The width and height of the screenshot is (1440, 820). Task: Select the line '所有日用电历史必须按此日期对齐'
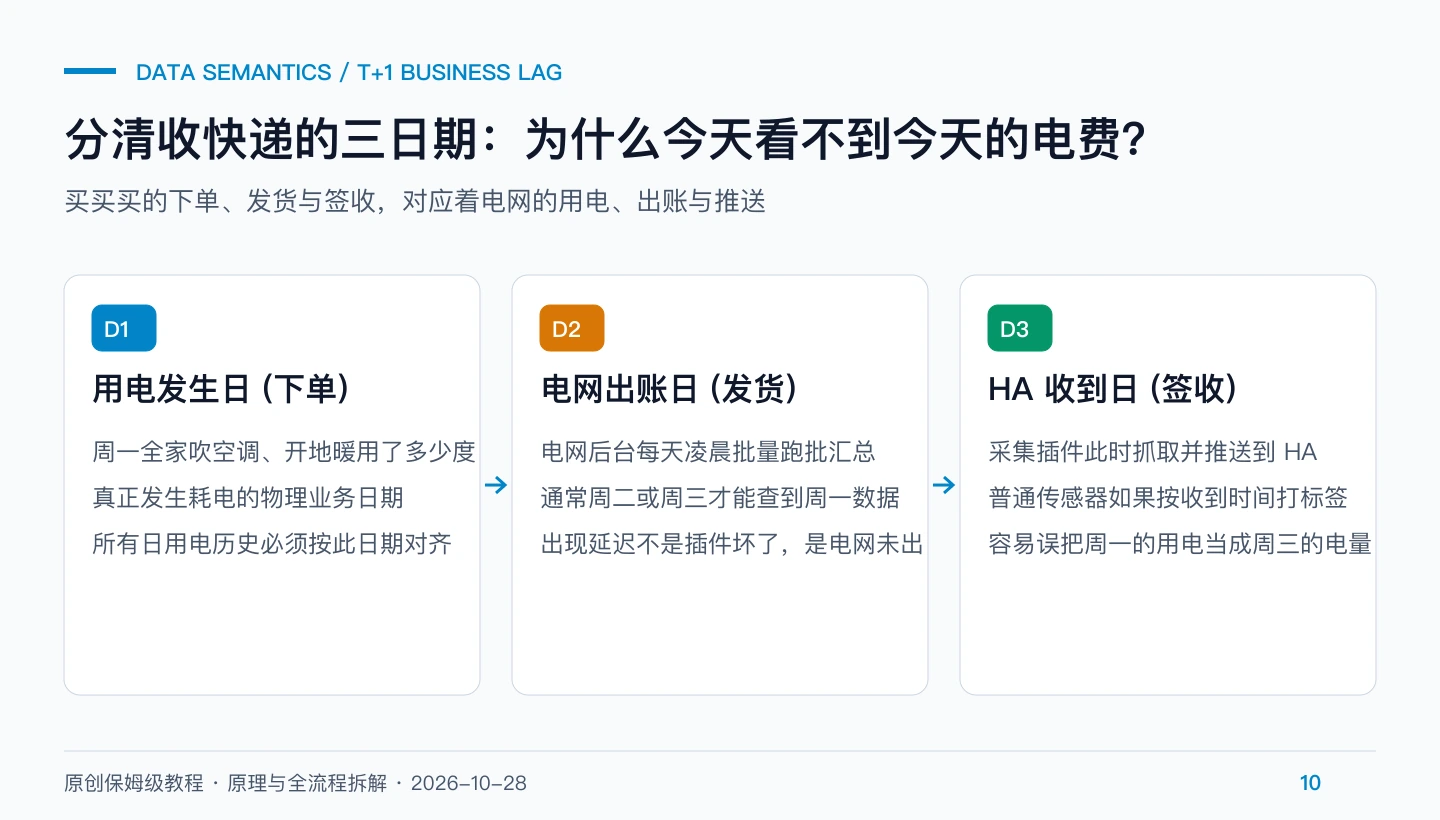click(x=272, y=544)
